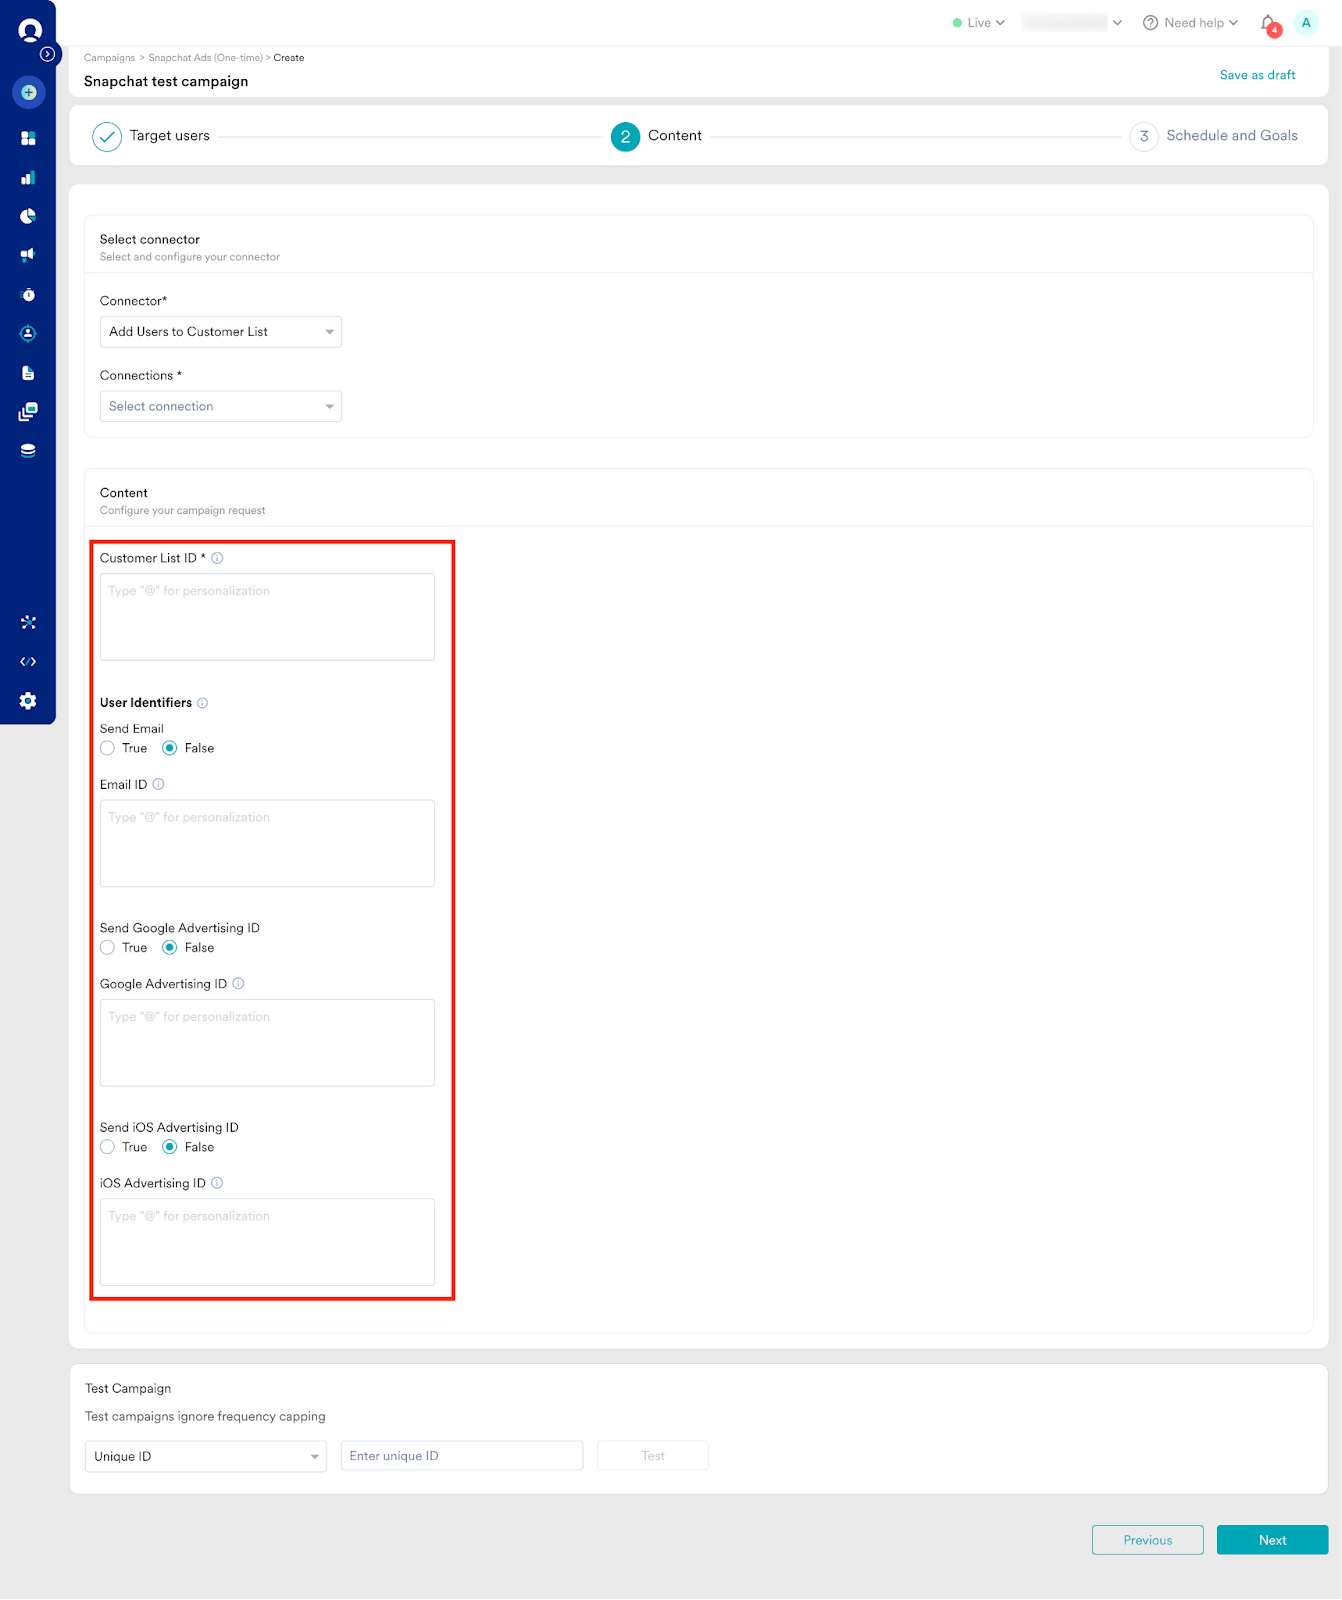Open the megaphone campaigns icon
This screenshot has width=1342, height=1600.
point(28,255)
